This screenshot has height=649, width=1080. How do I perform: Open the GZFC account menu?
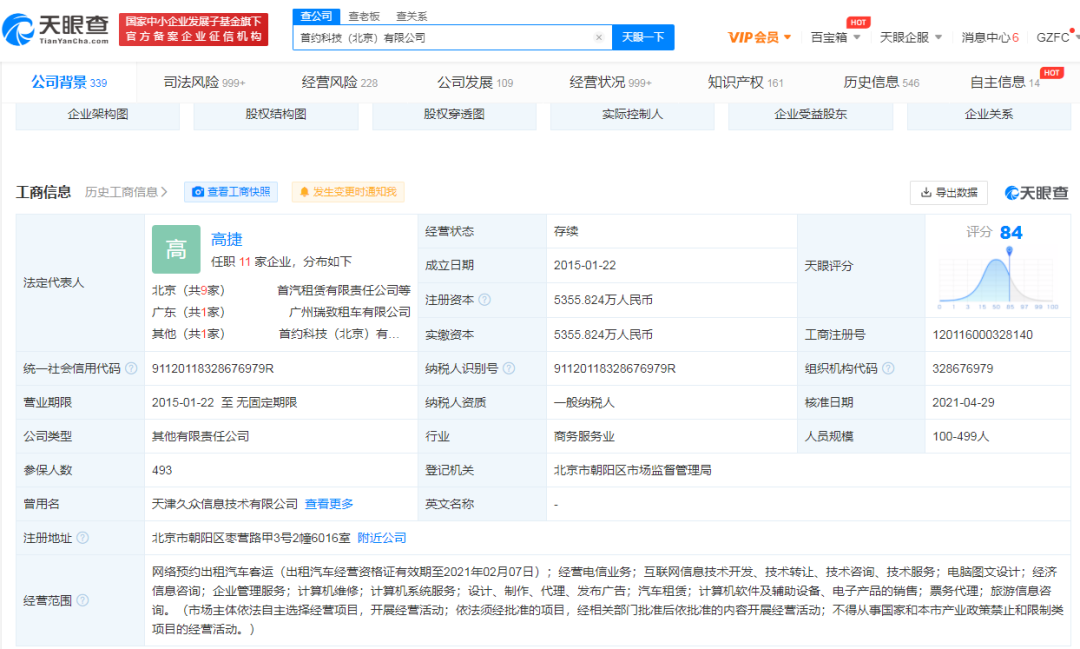pyautogui.click(x=1057, y=37)
